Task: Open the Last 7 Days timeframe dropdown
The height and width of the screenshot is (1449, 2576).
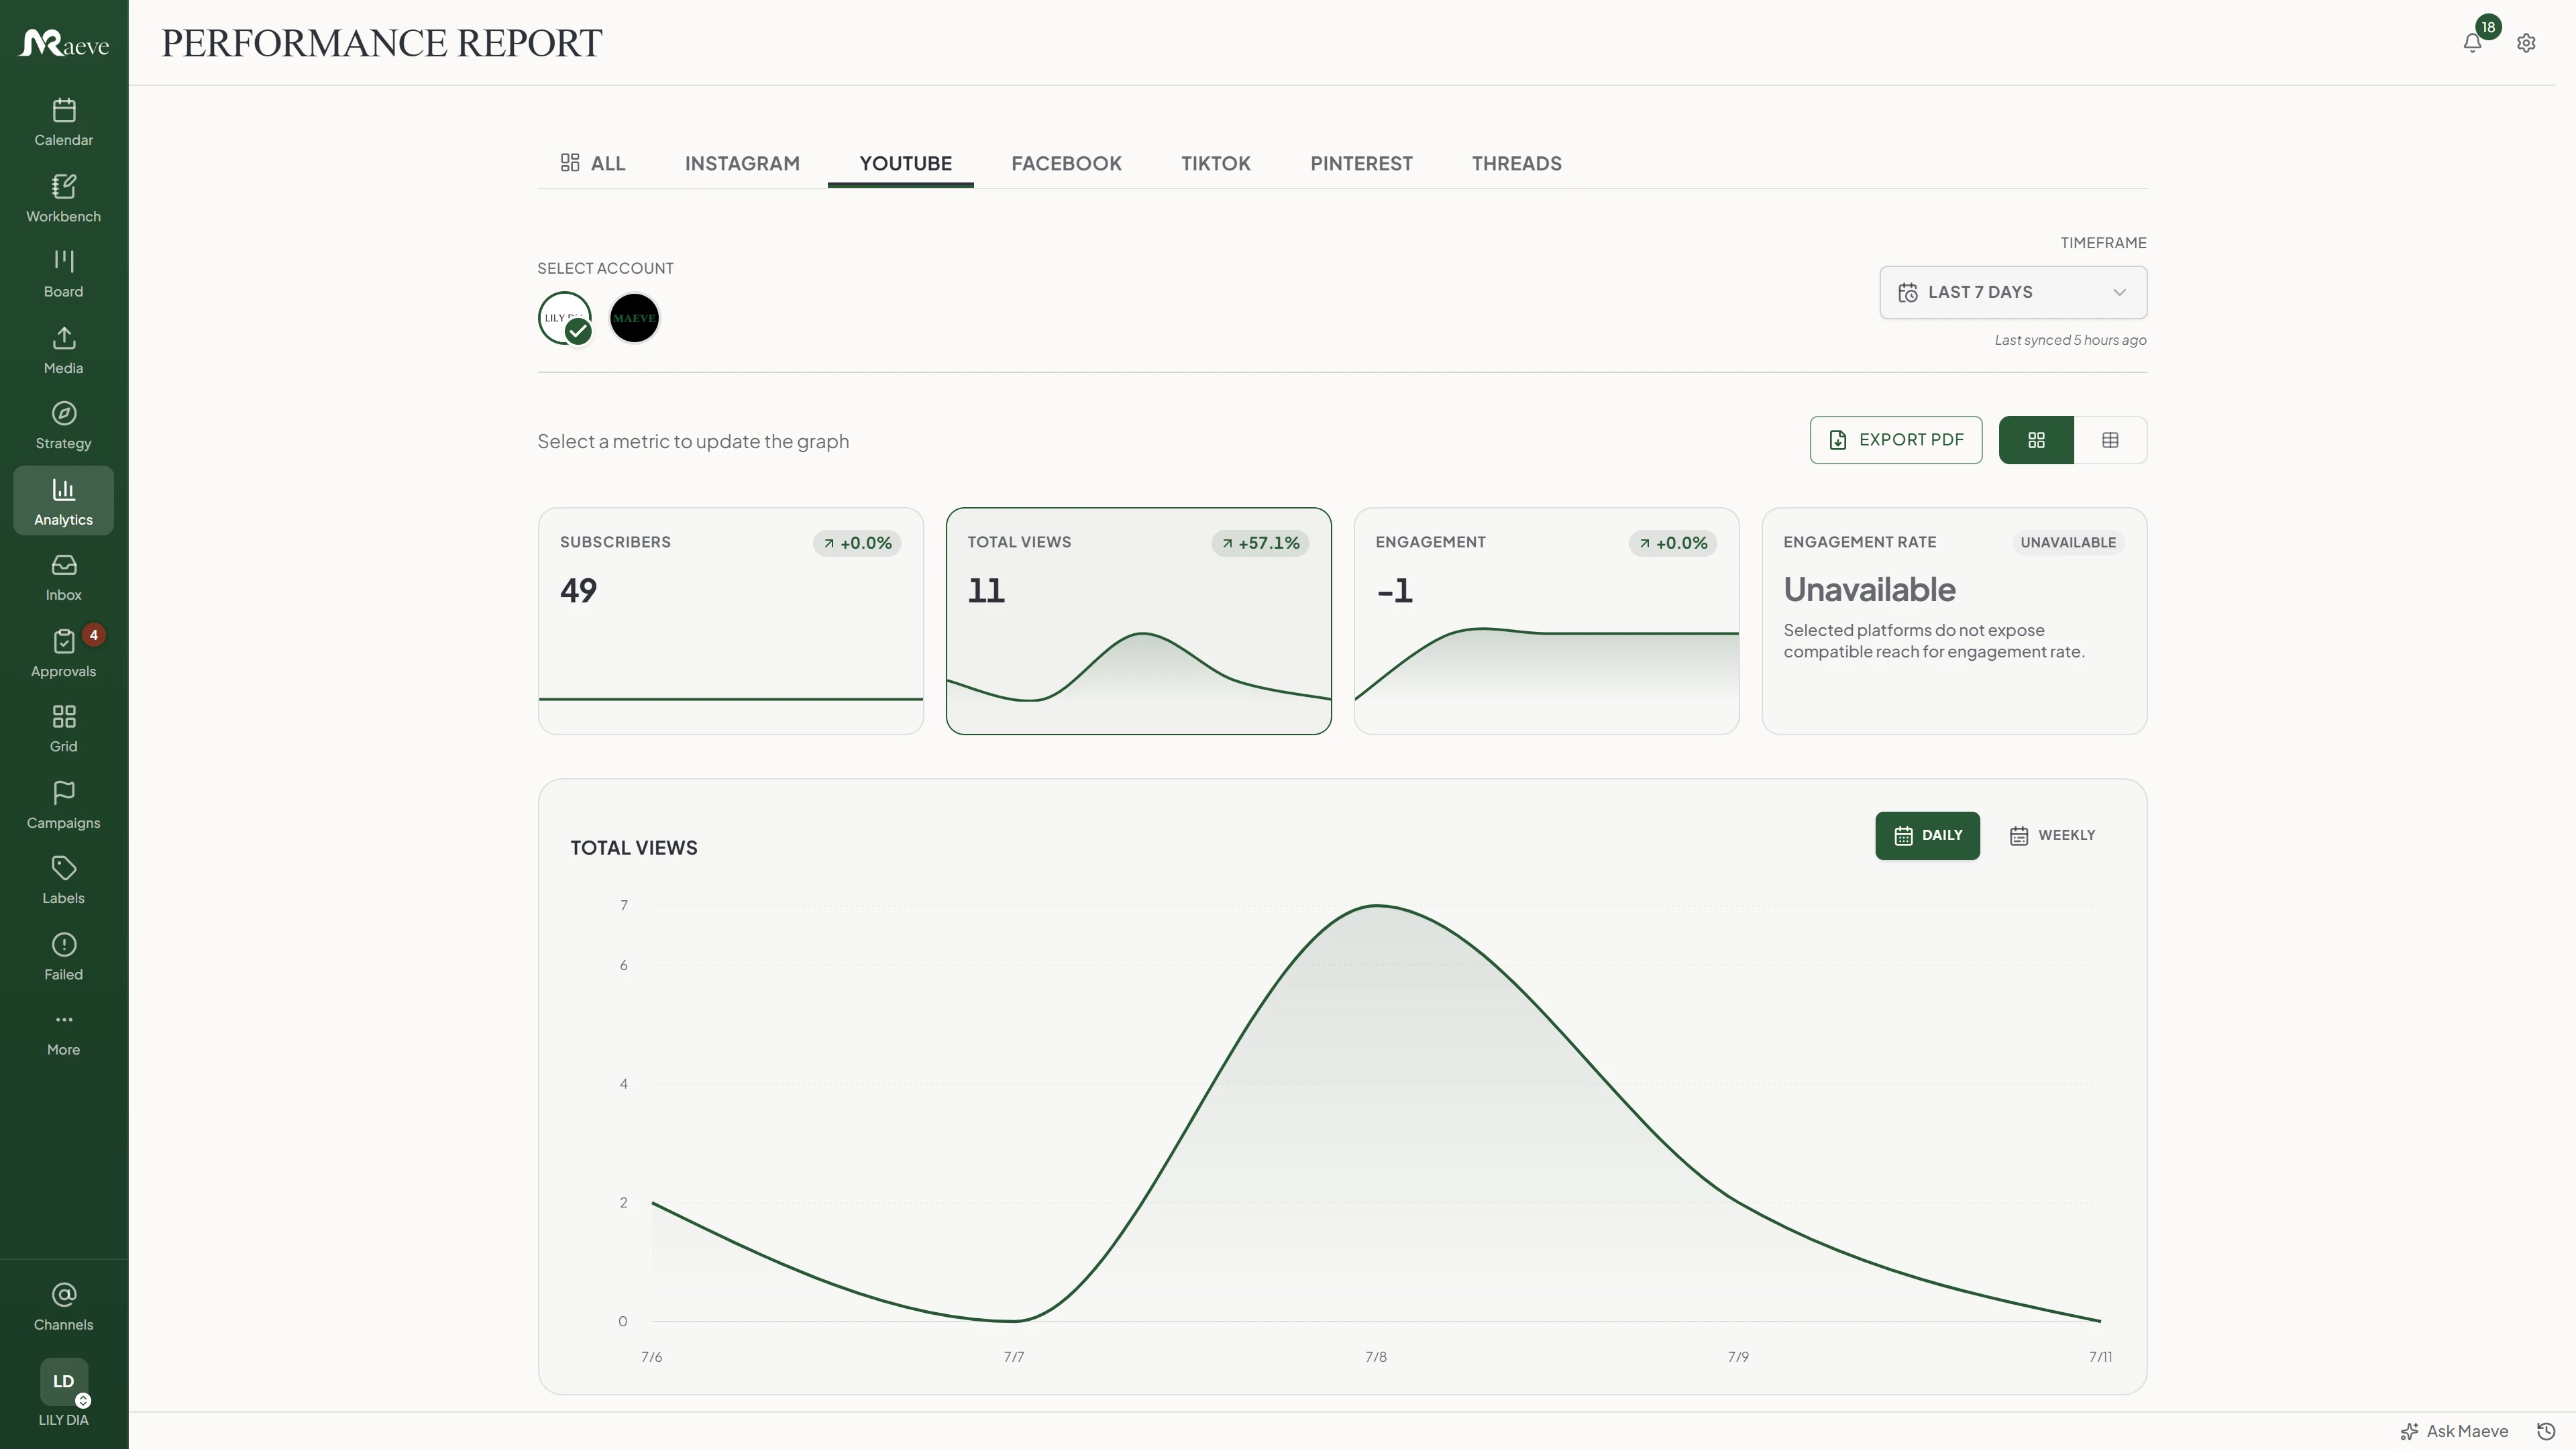Action: coord(2013,292)
